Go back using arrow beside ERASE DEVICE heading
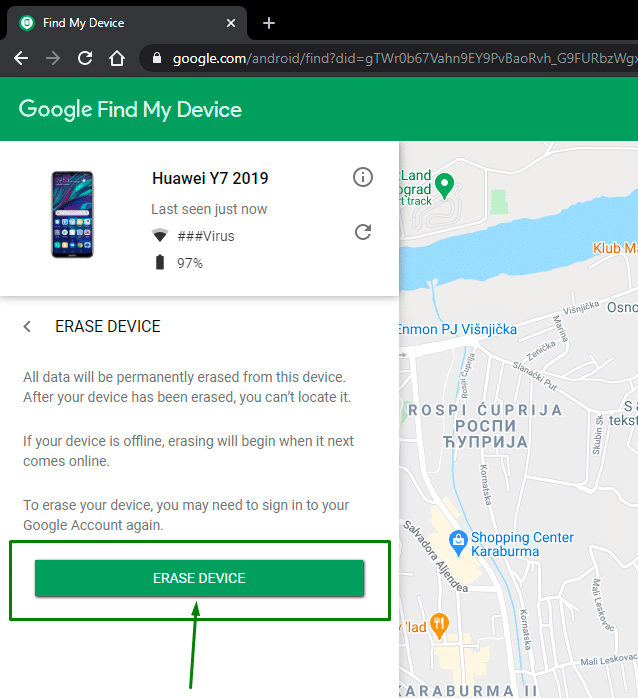The width and height of the screenshot is (638, 698). click(27, 326)
